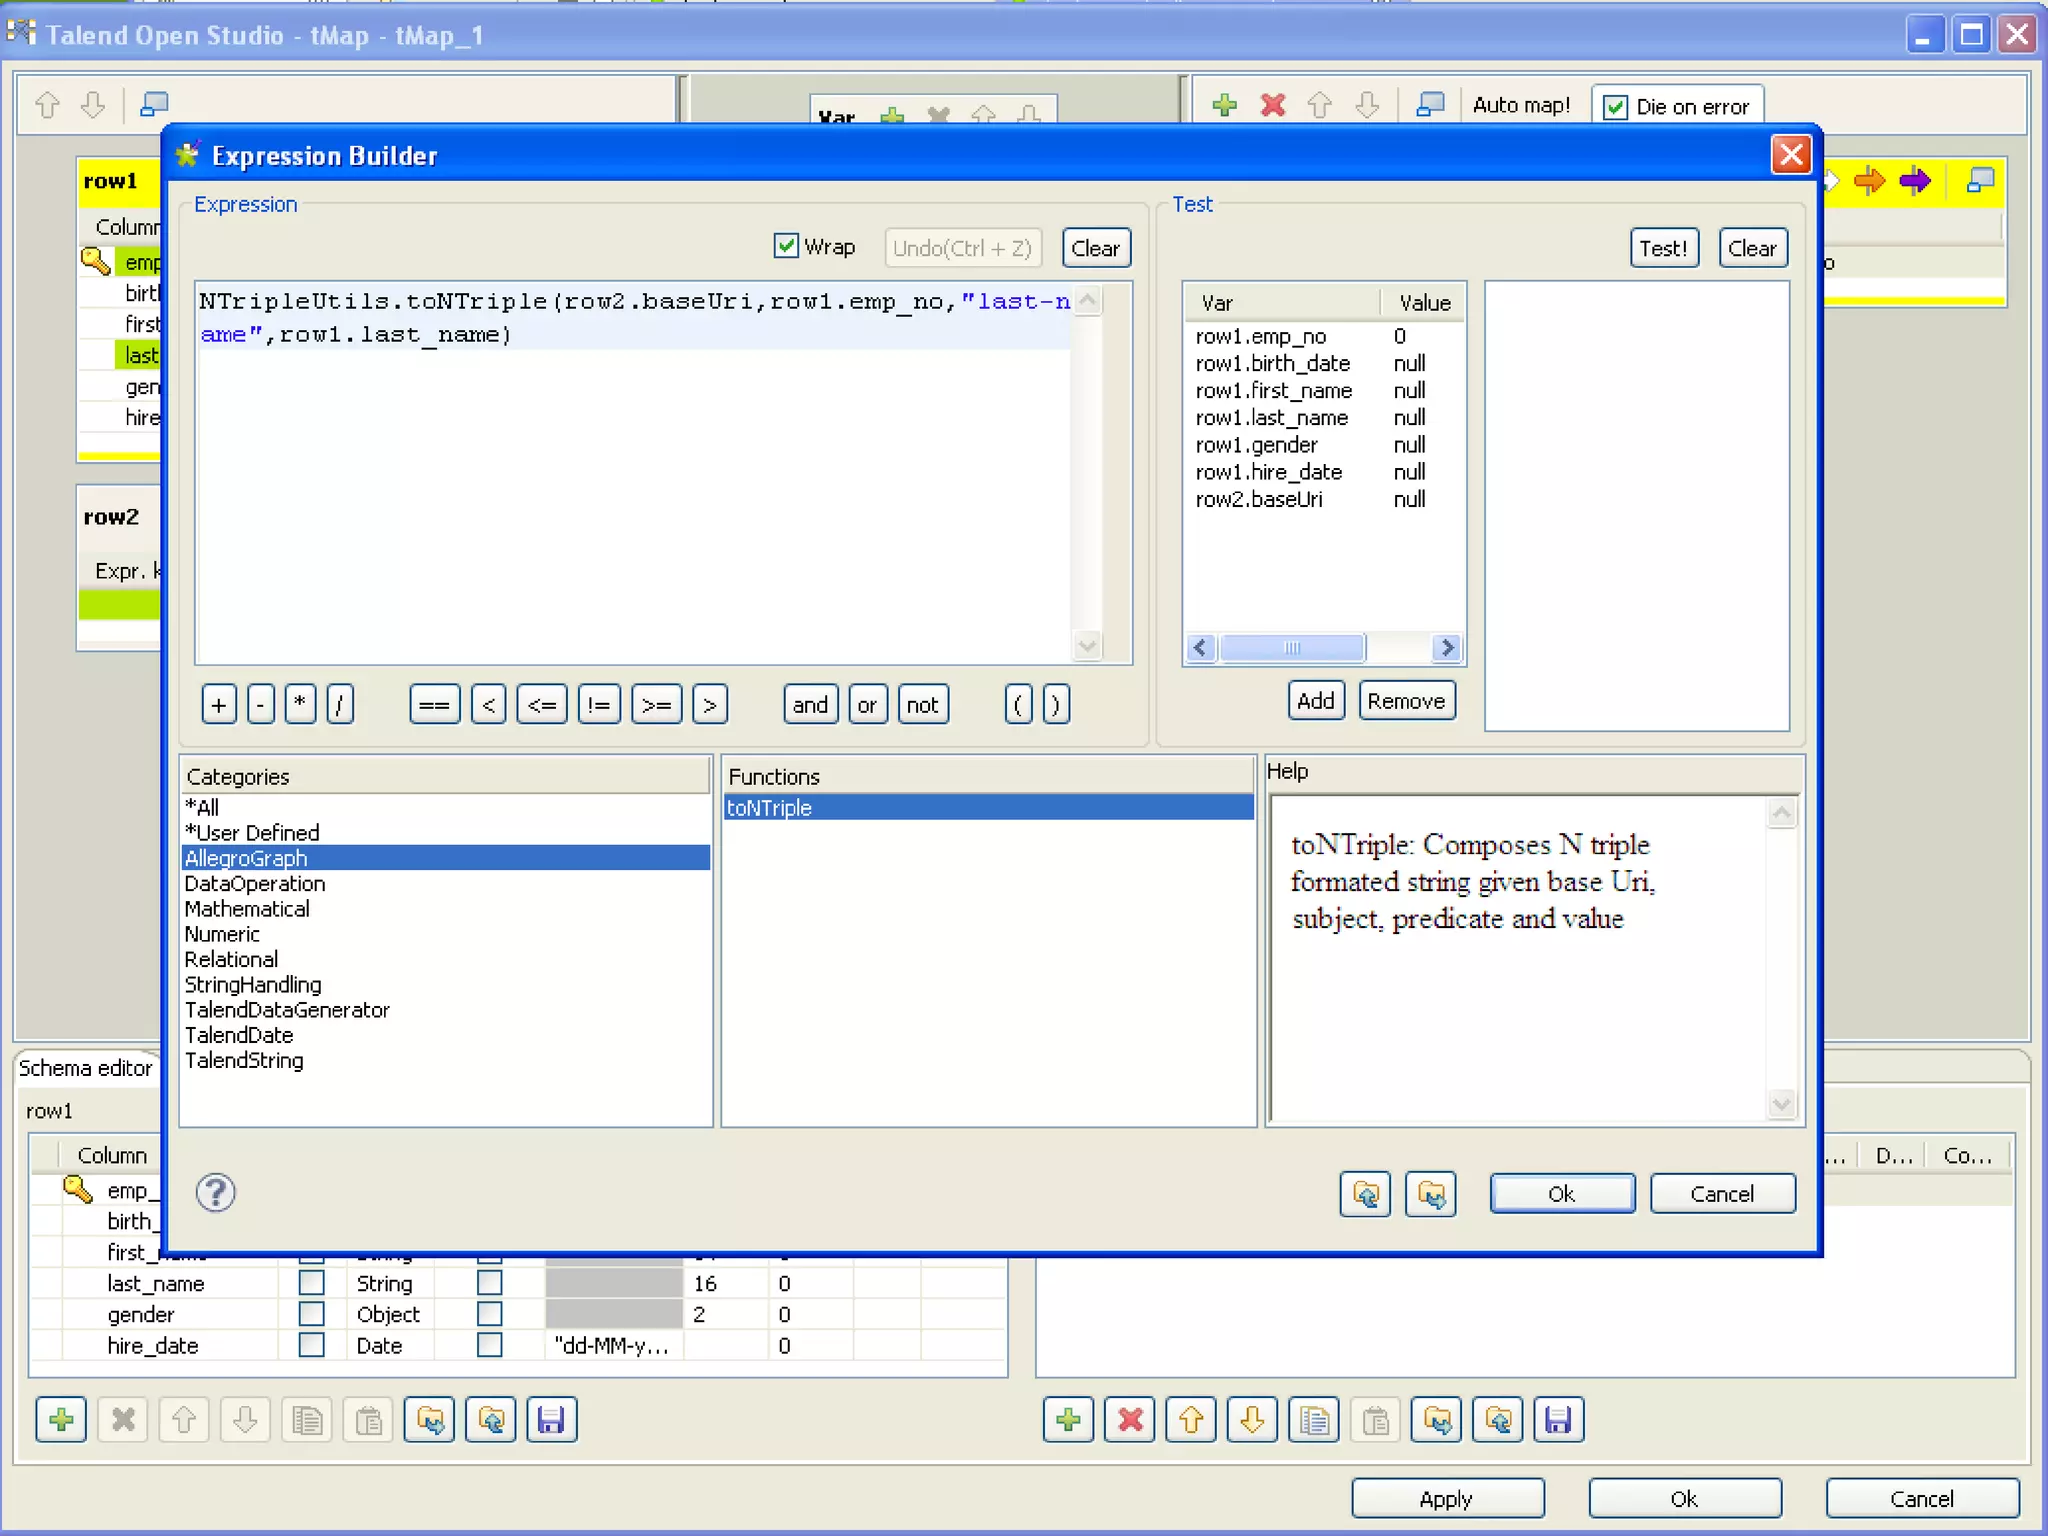Select TalendDate in Categories list
The height and width of the screenshot is (1536, 2048).
pyautogui.click(x=239, y=1035)
